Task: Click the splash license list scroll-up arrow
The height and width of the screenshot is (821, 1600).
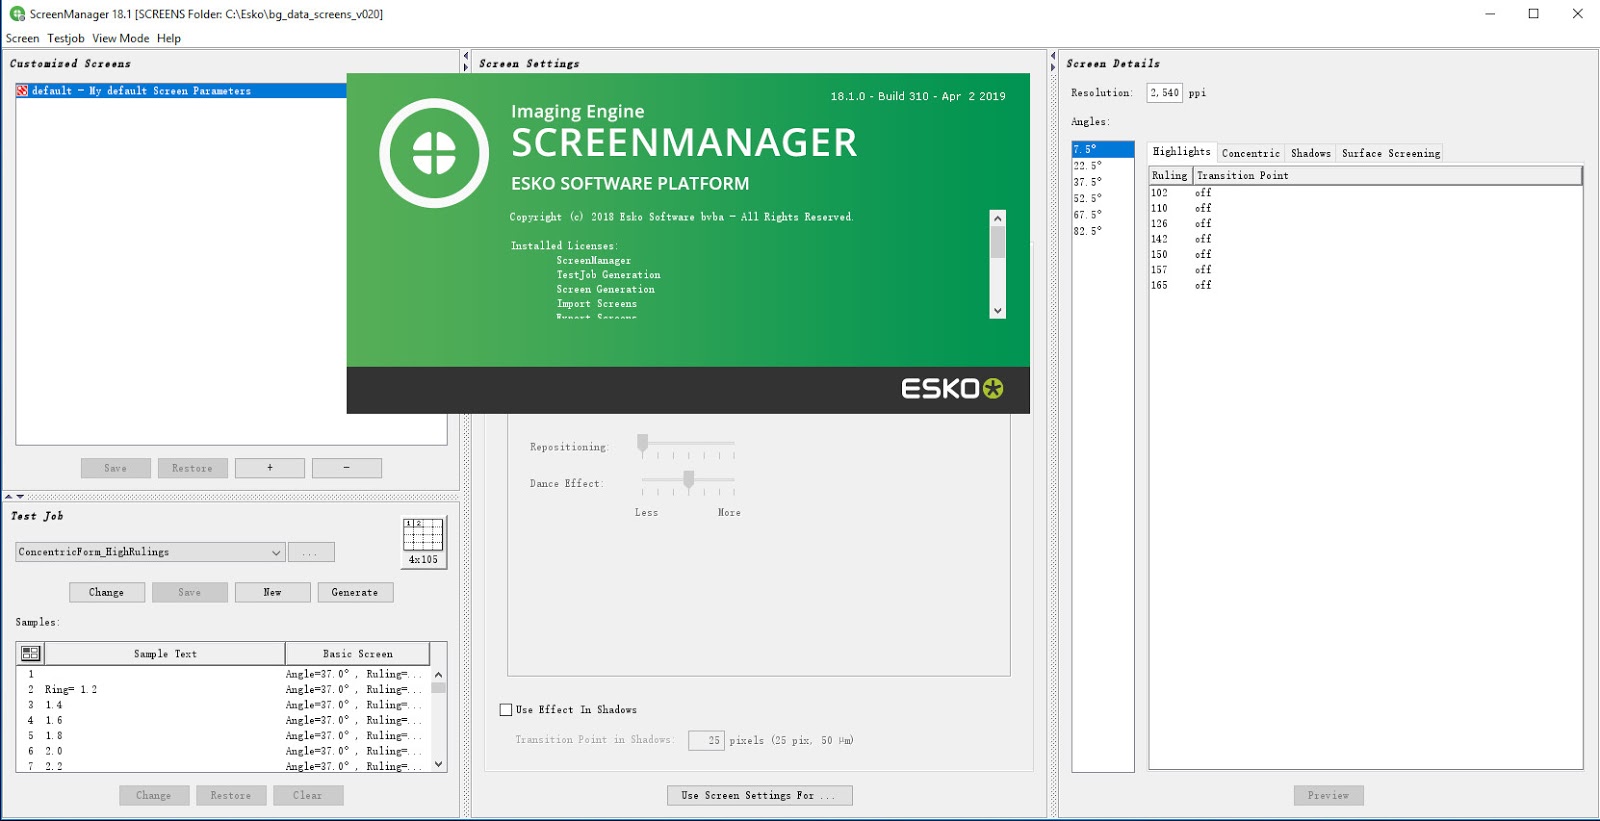Action: (997, 218)
